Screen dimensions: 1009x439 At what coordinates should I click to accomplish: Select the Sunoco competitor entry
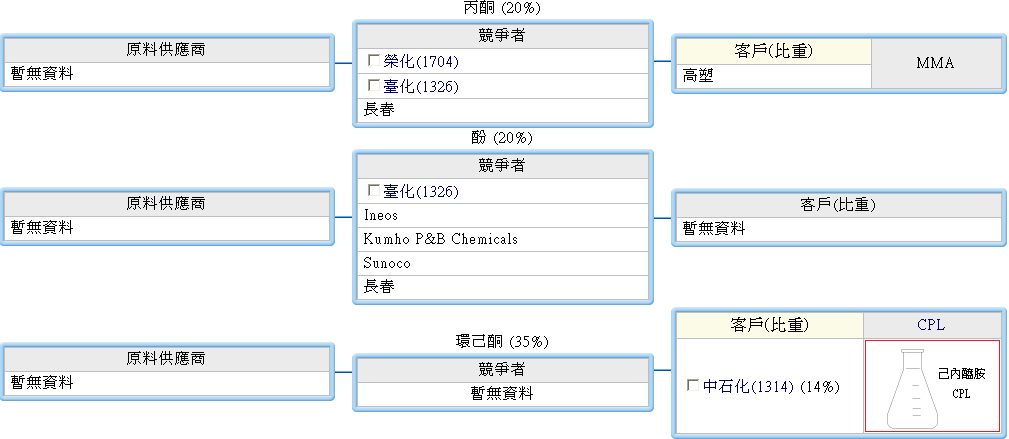pos(387,263)
